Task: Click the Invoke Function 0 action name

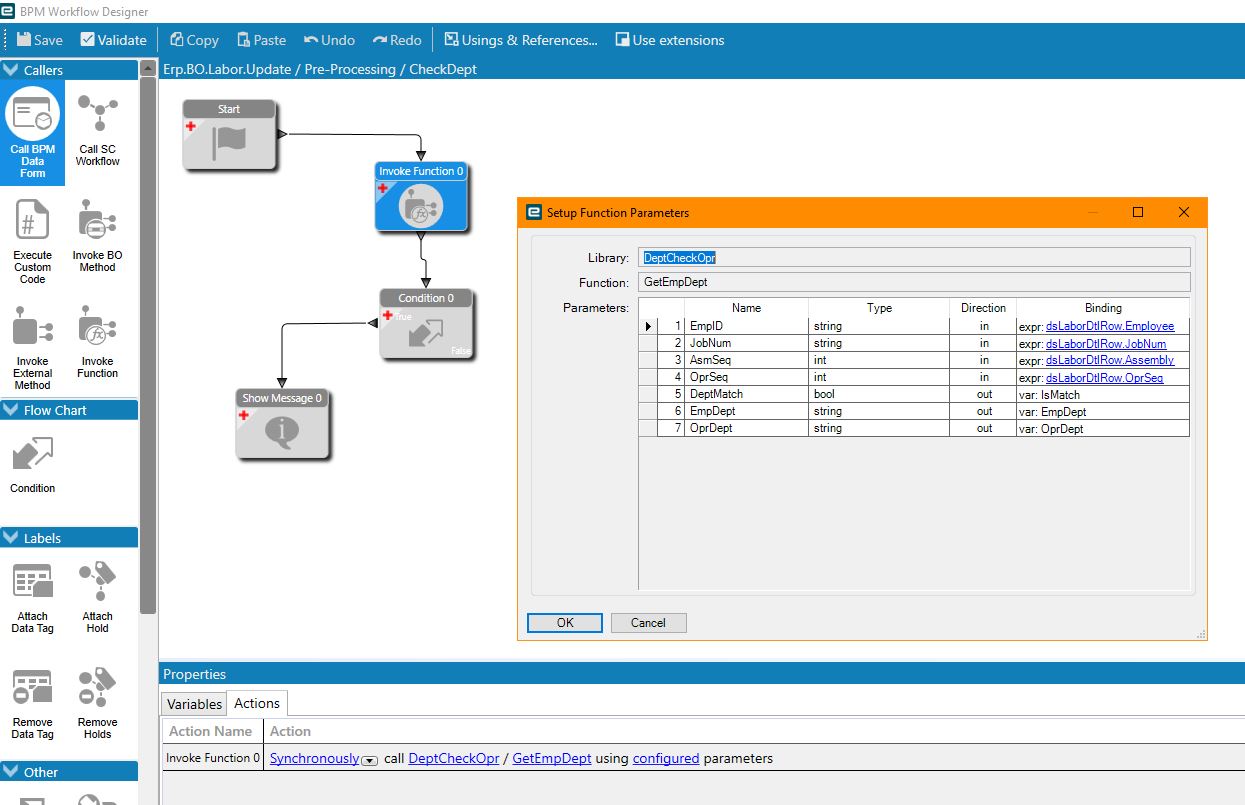Action: tap(213, 758)
